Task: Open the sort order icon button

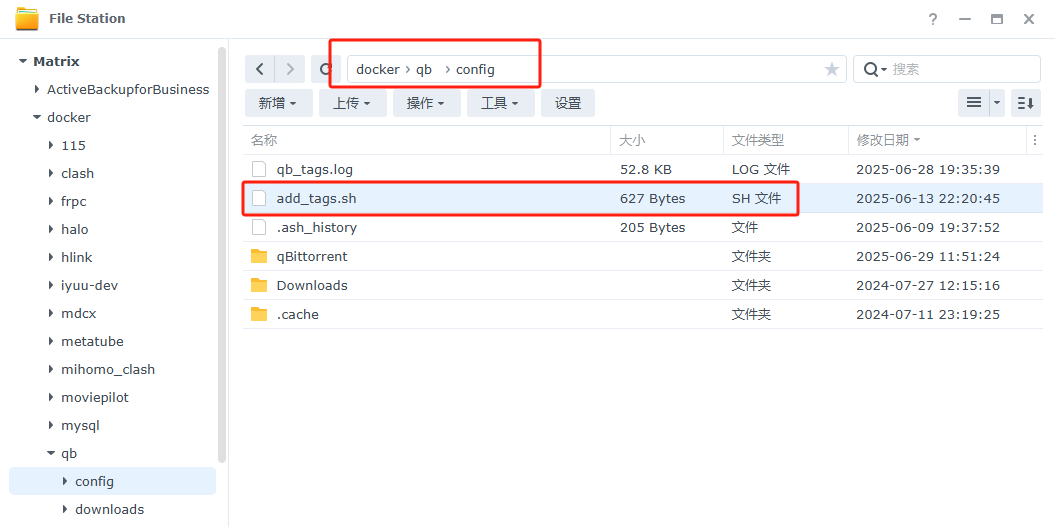Action: 1025,102
